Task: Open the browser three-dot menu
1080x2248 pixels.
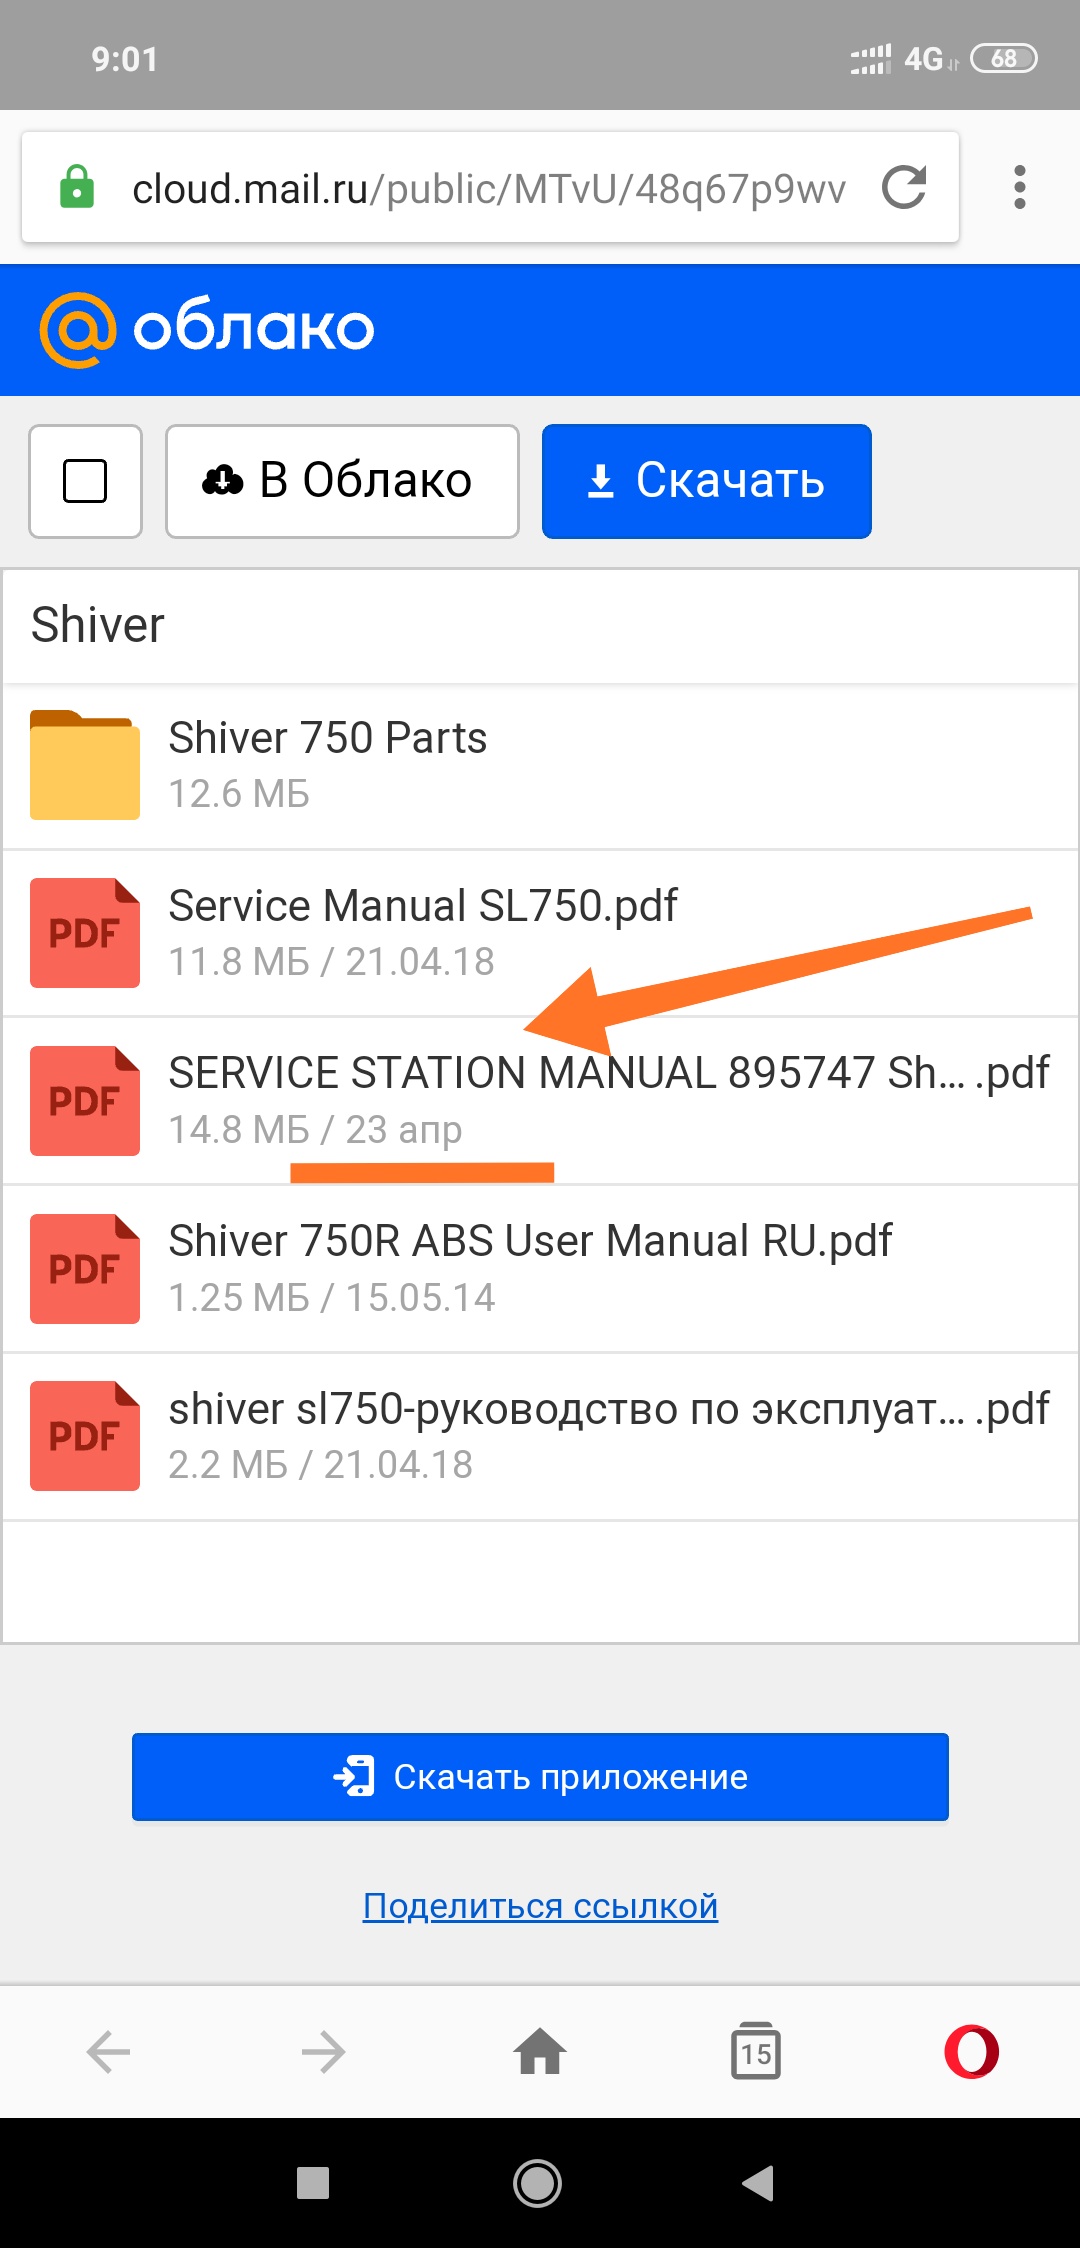Action: point(1019,187)
